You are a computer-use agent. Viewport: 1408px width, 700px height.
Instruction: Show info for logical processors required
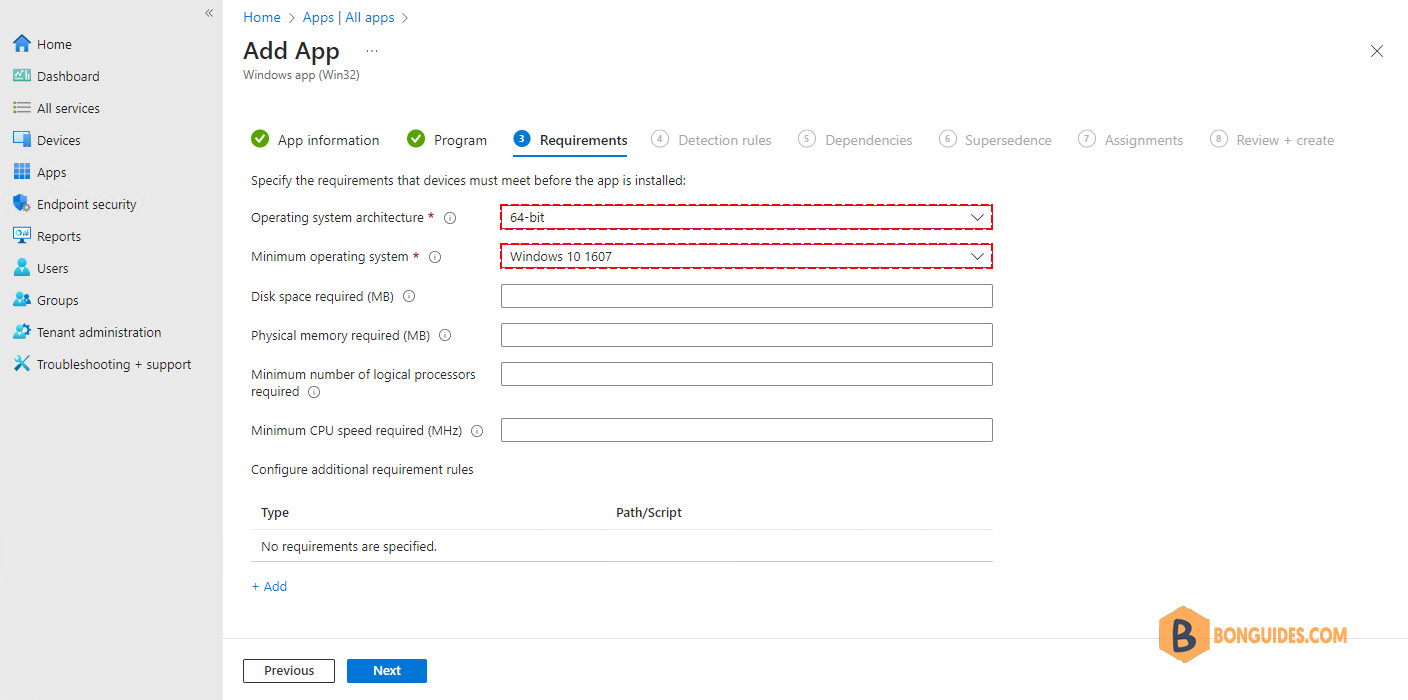[314, 392]
